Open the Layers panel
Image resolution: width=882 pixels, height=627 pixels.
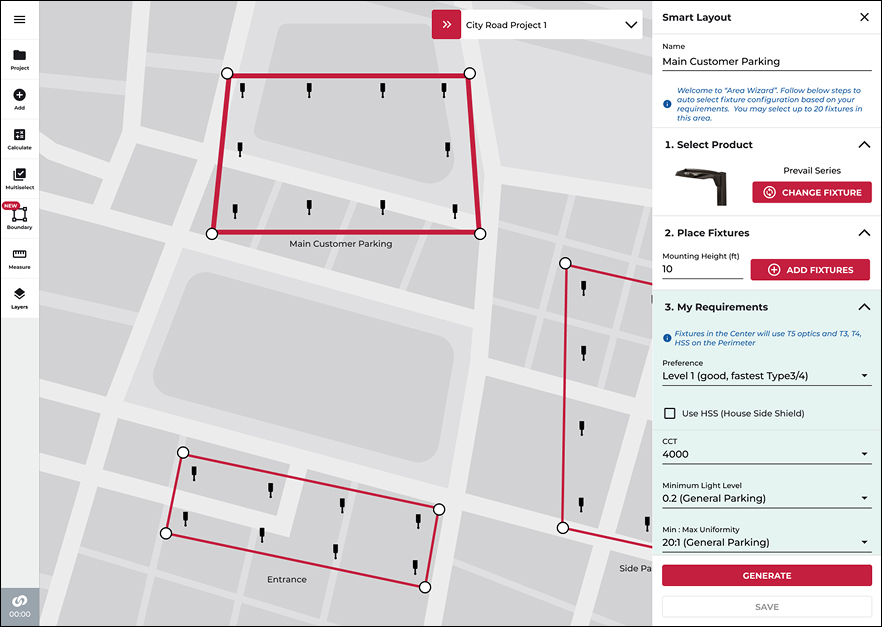tap(20, 299)
